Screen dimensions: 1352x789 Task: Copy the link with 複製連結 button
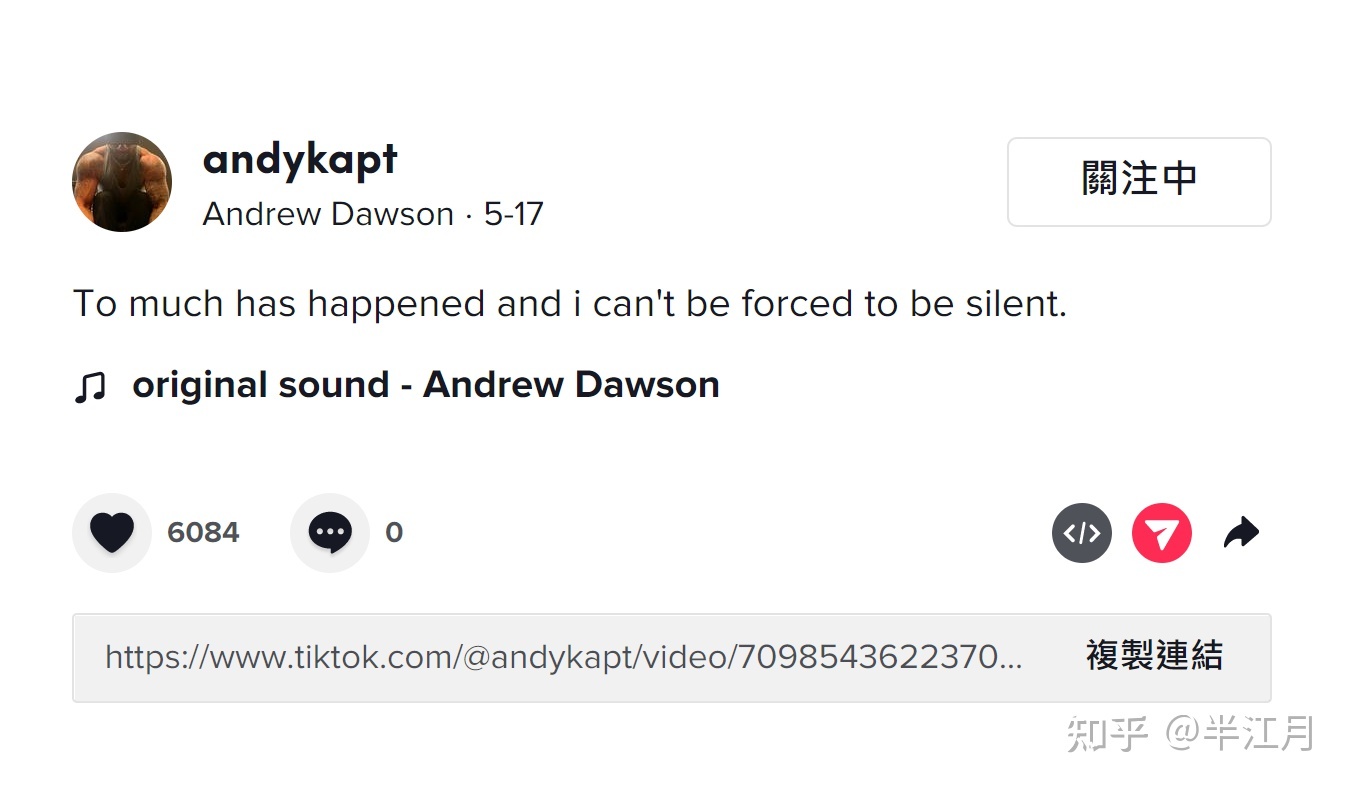point(1154,657)
